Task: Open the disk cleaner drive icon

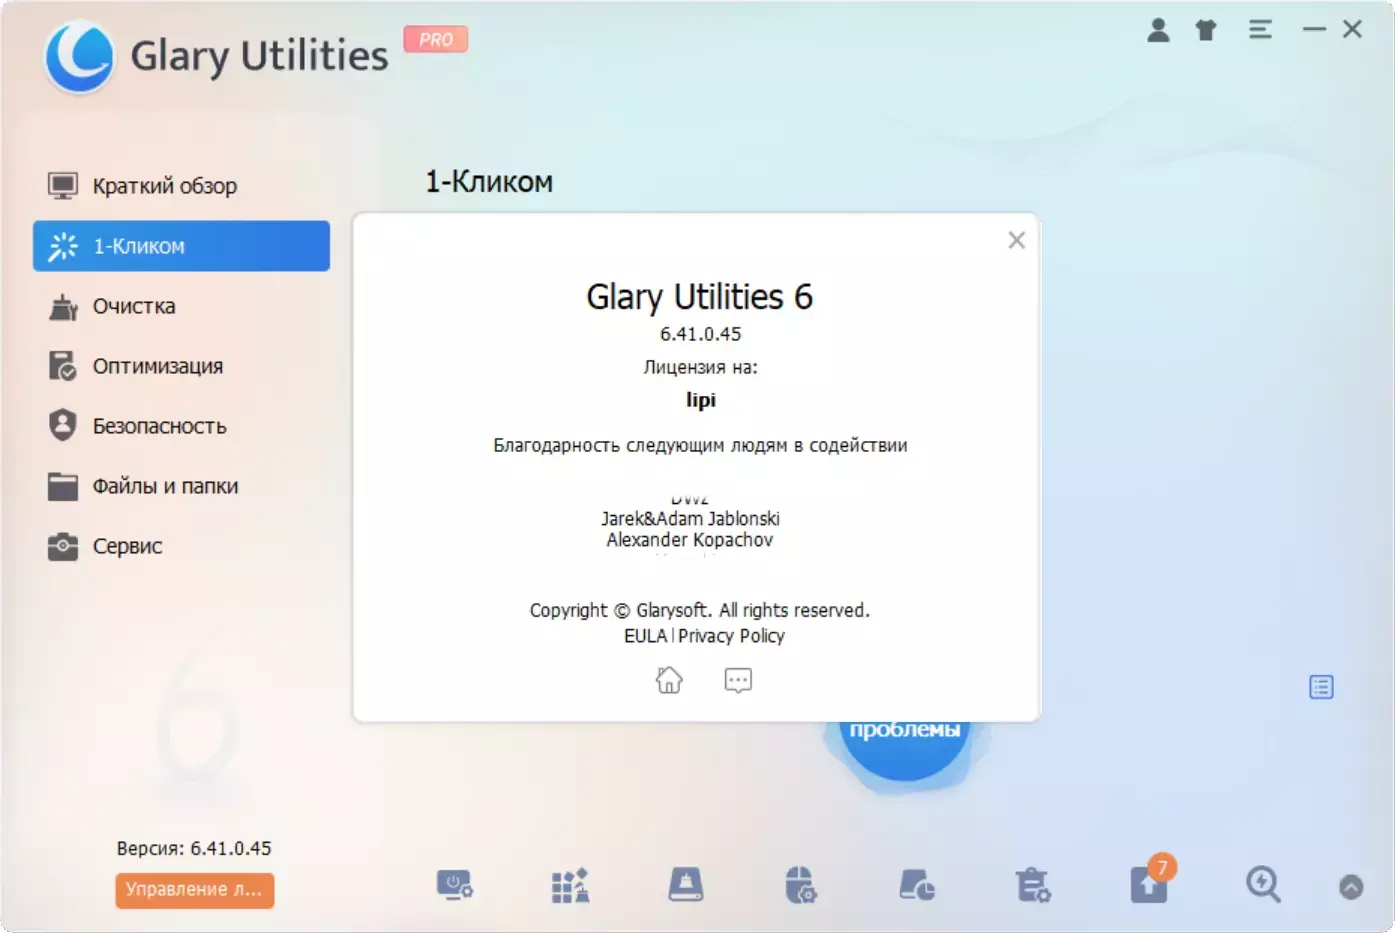Action: pyautogui.click(x=686, y=885)
